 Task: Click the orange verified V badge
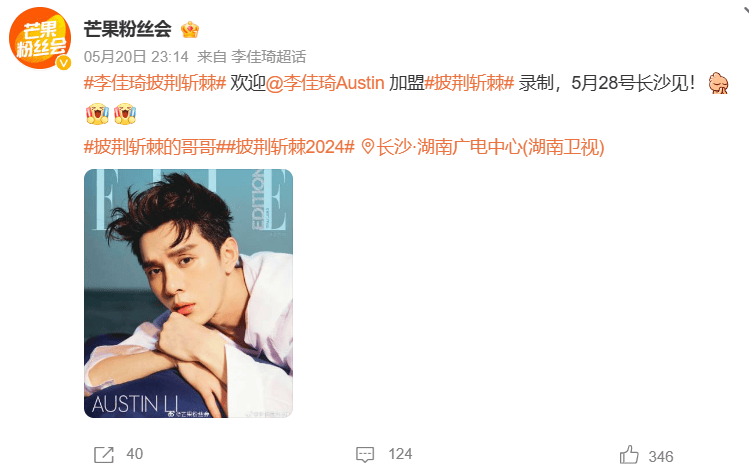click(64, 63)
